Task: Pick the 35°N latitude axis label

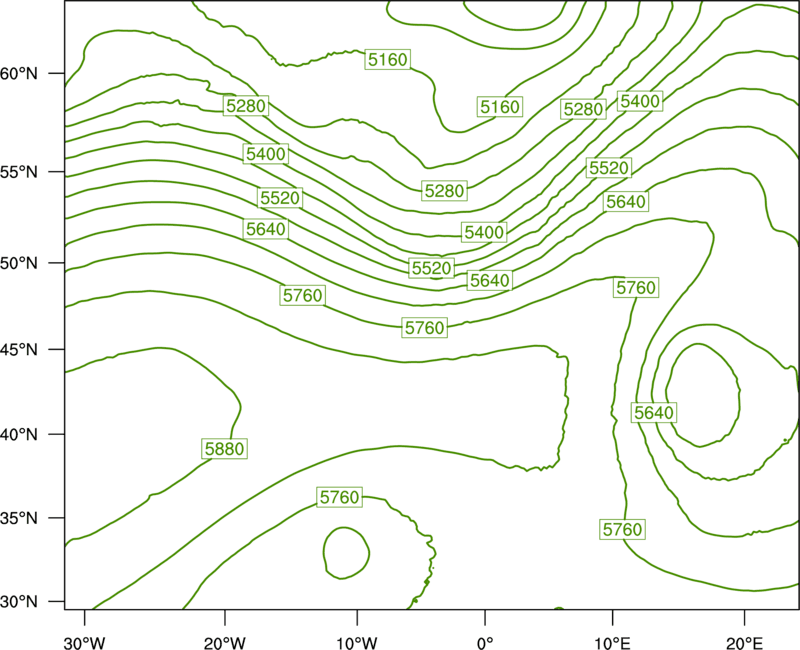Action: coord(19,518)
